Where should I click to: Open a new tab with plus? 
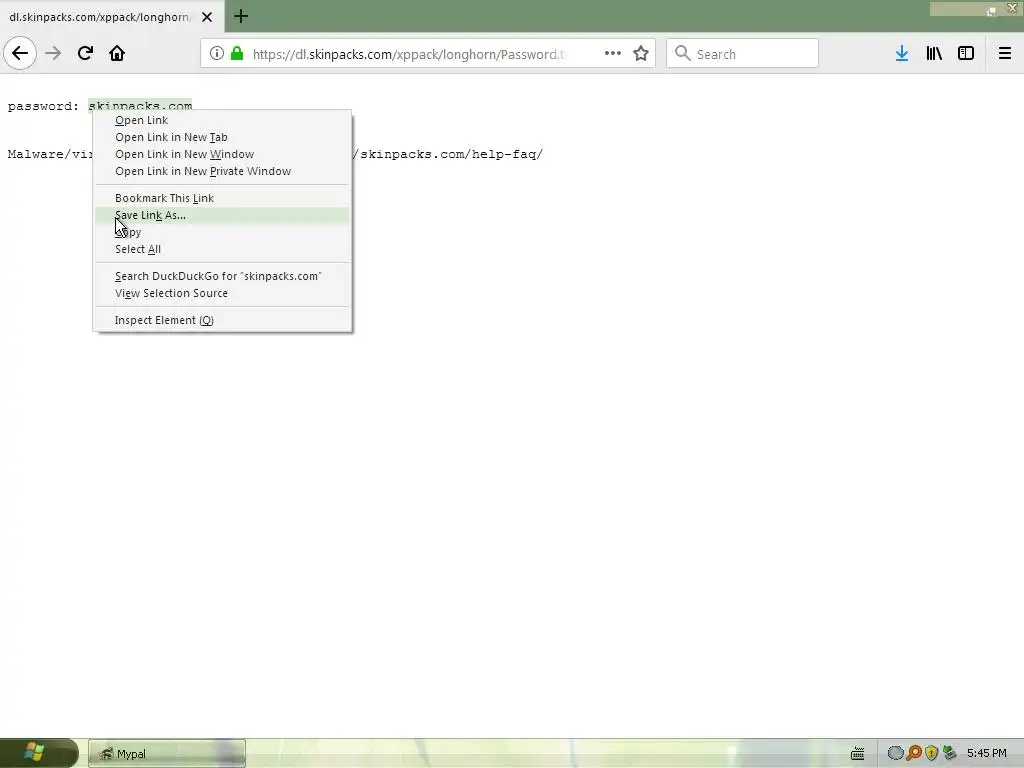click(241, 16)
